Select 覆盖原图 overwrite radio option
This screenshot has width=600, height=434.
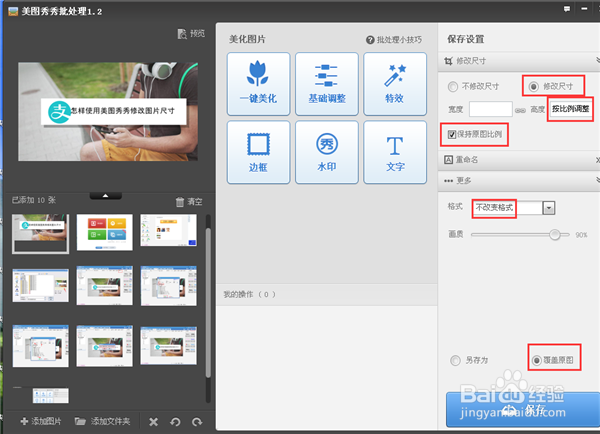pos(536,361)
